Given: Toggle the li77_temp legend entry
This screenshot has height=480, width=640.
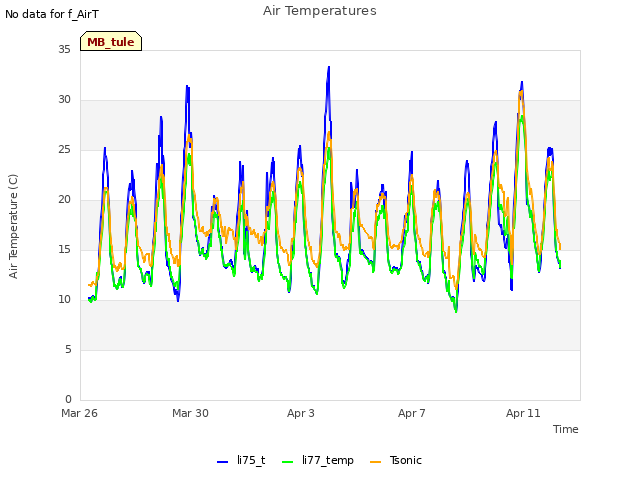Looking at the screenshot, I should (x=318, y=460).
